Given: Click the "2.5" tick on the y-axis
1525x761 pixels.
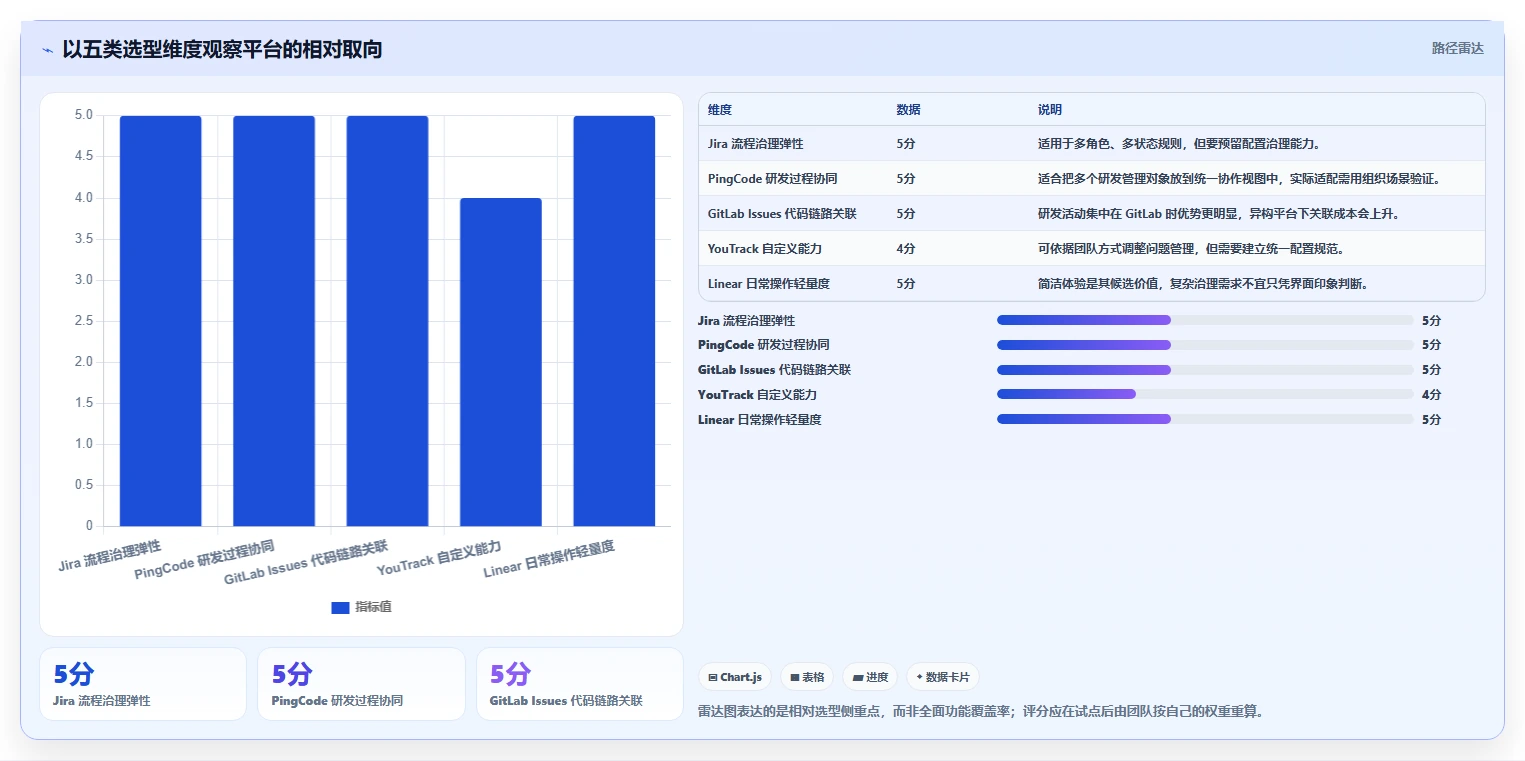Looking at the screenshot, I should [83, 321].
